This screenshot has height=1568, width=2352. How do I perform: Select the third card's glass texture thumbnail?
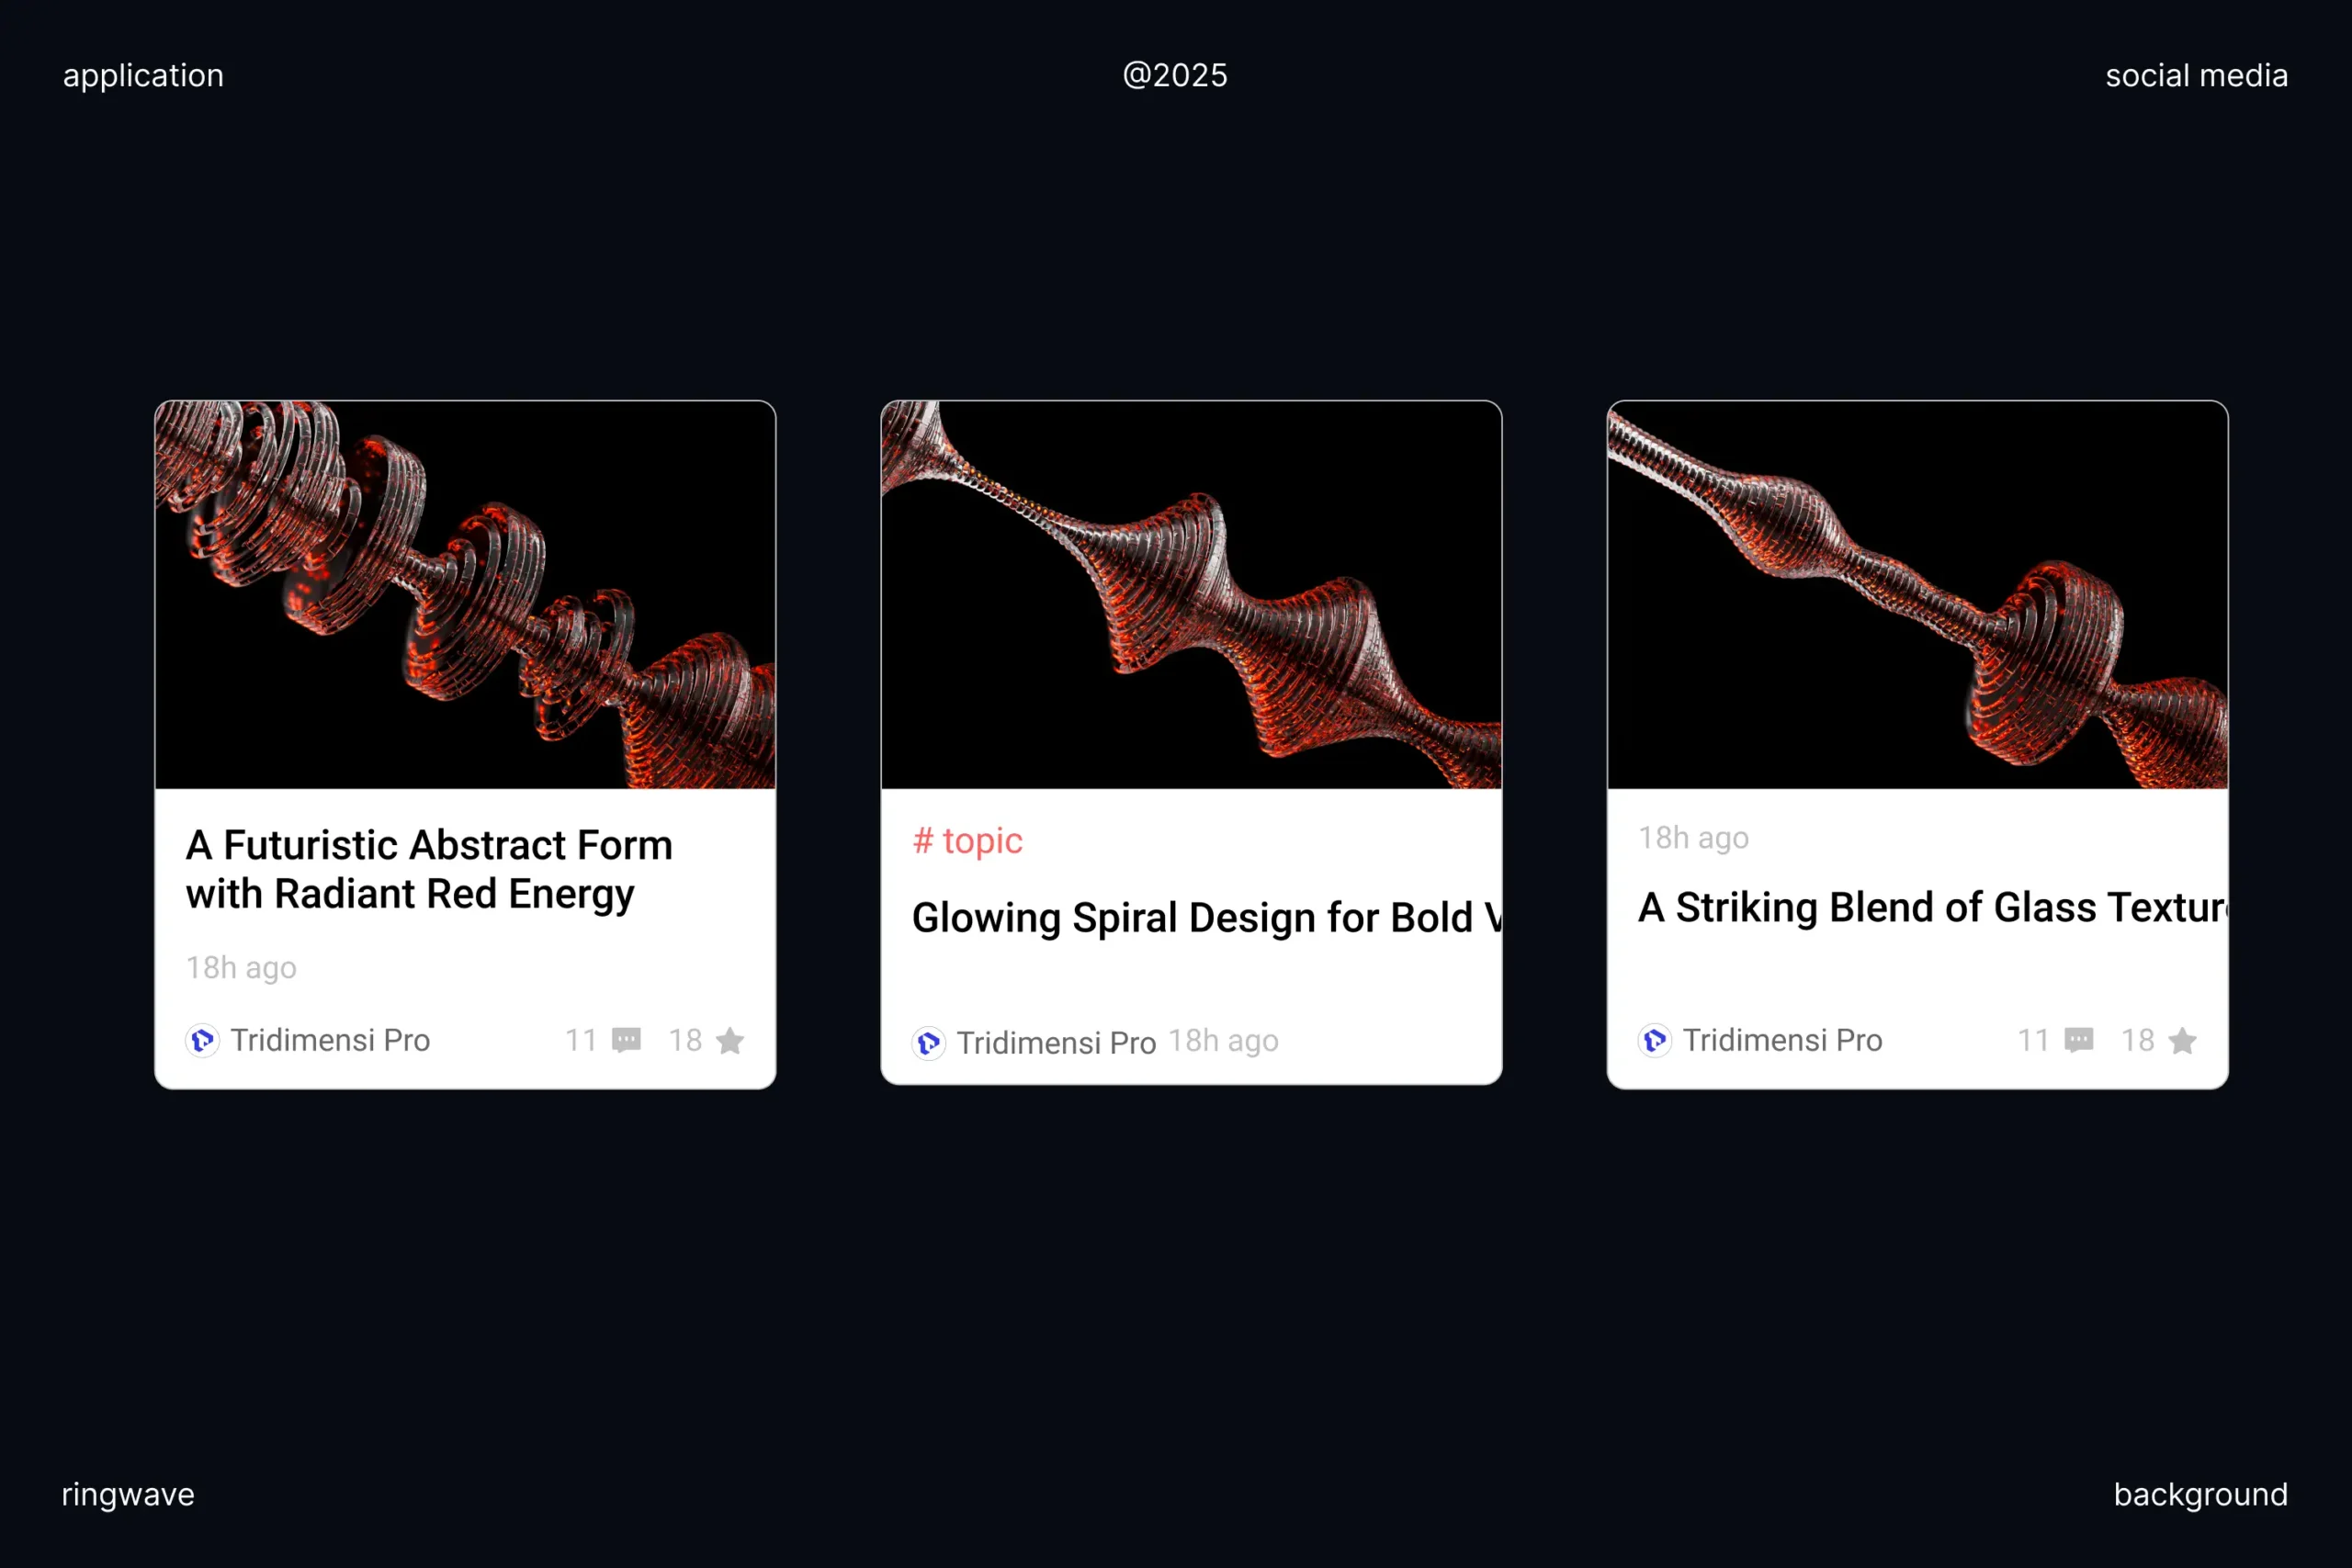(x=1917, y=595)
